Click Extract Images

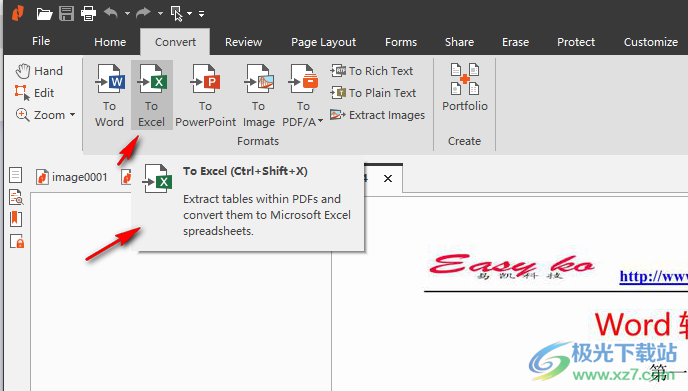pyautogui.click(x=377, y=115)
